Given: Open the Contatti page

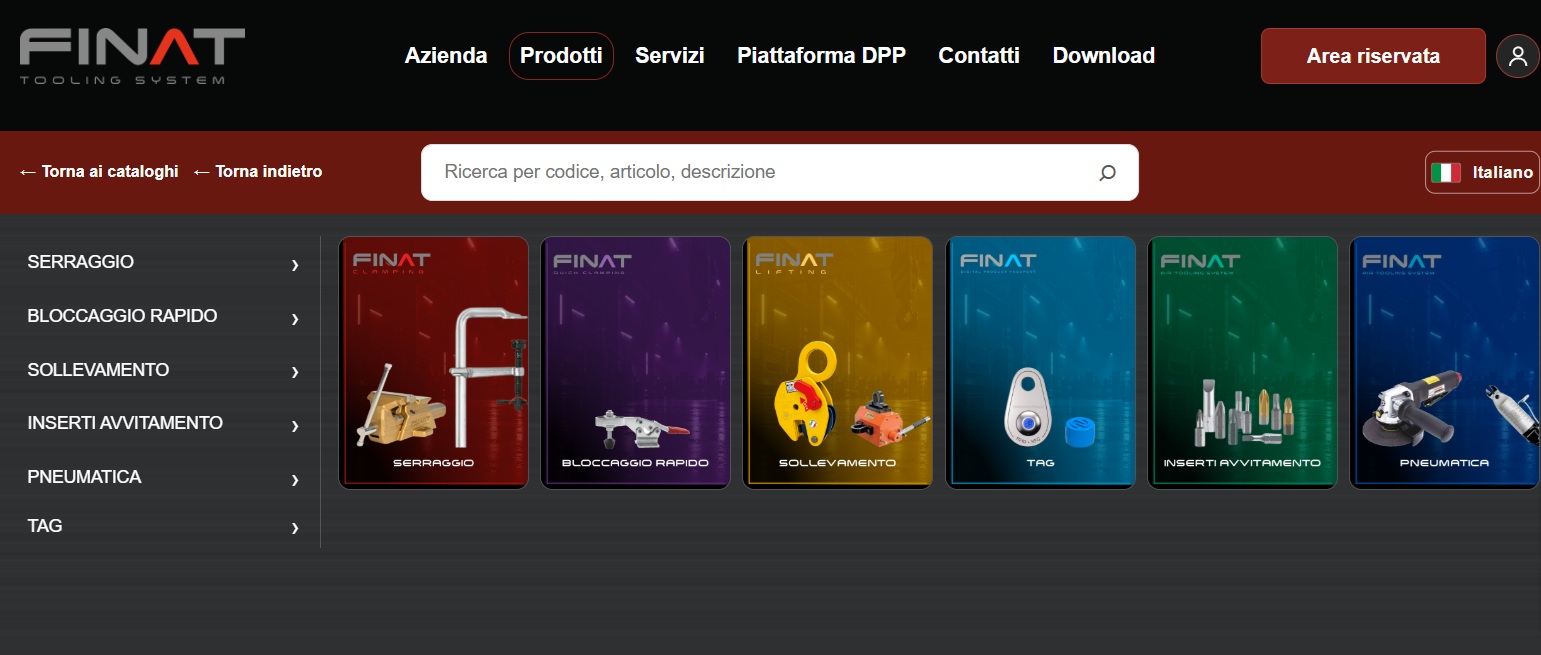Looking at the screenshot, I should [x=979, y=56].
